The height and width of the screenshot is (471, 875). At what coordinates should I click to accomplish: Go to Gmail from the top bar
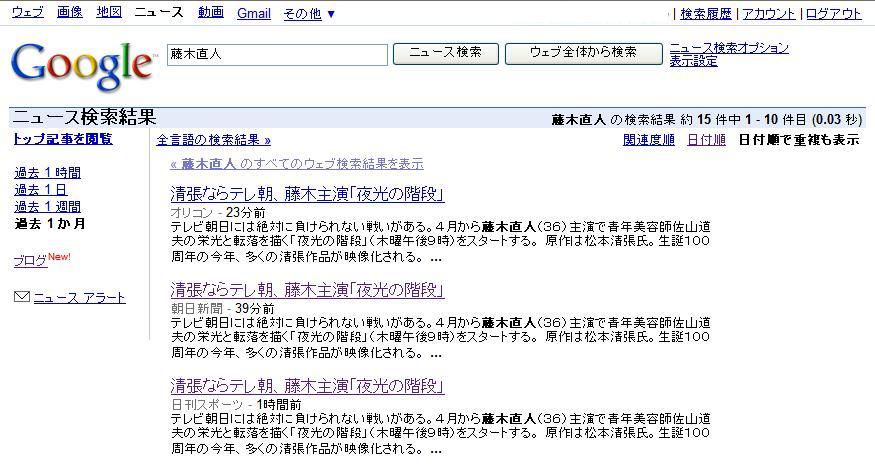tap(254, 13)
